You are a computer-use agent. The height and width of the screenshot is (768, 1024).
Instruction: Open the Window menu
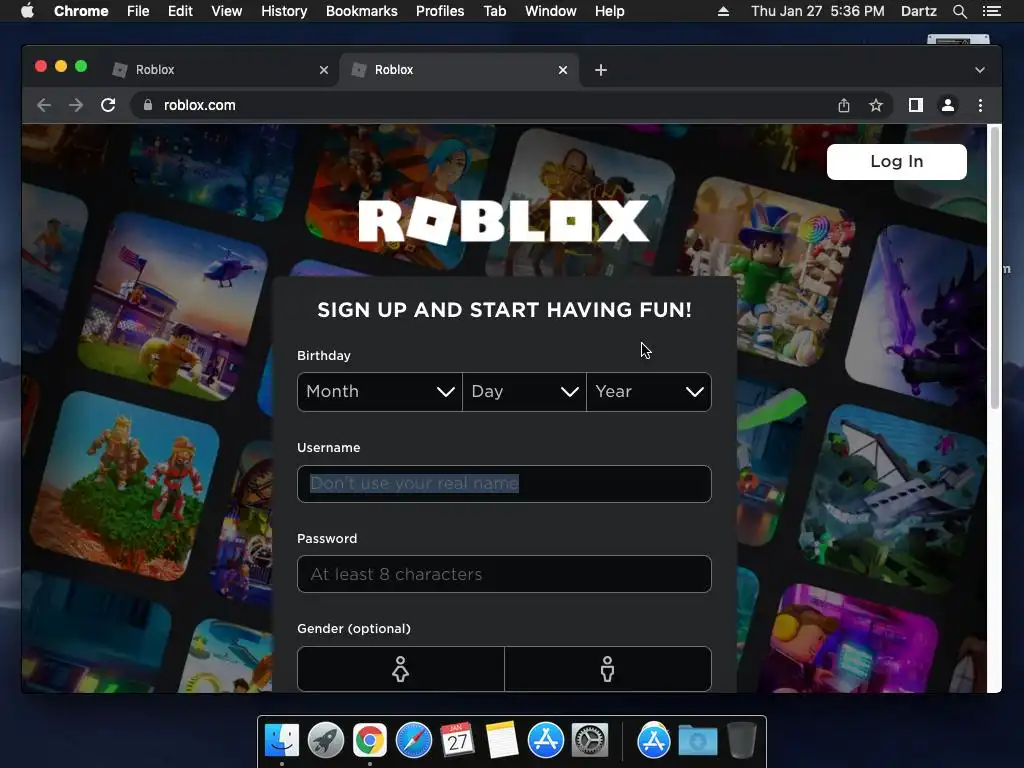(x=551, y=11)
